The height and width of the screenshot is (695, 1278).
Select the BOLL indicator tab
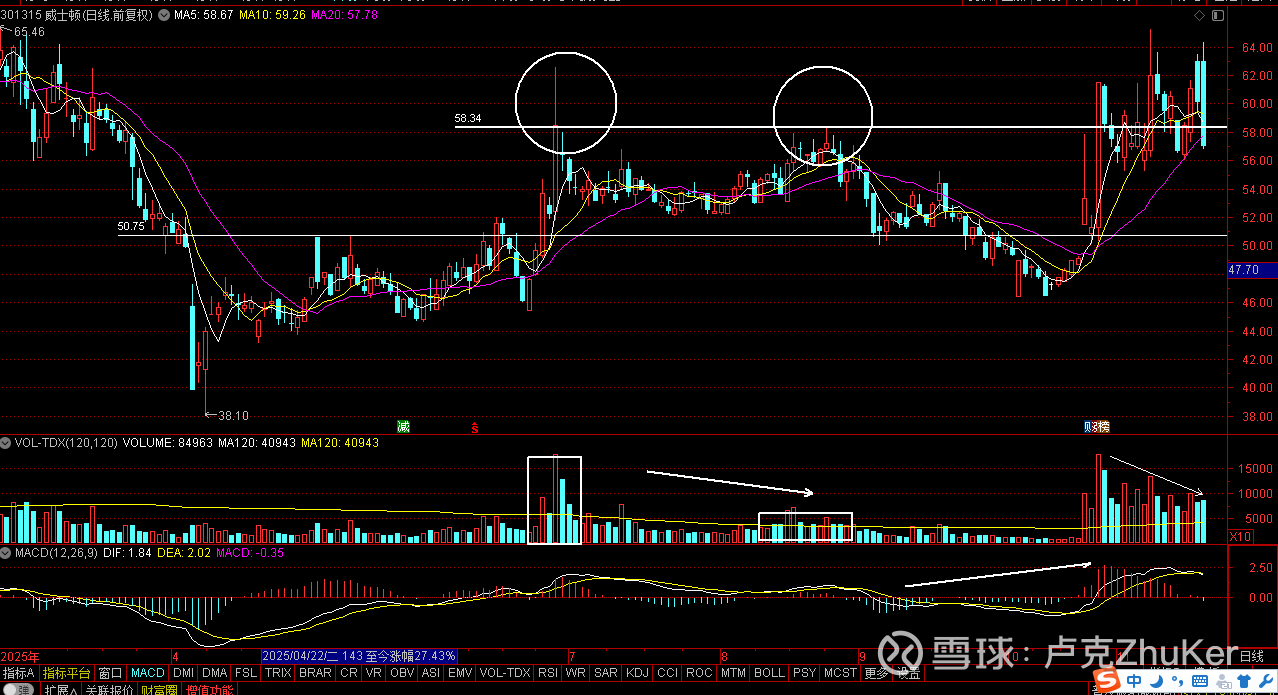coord(769,673)
